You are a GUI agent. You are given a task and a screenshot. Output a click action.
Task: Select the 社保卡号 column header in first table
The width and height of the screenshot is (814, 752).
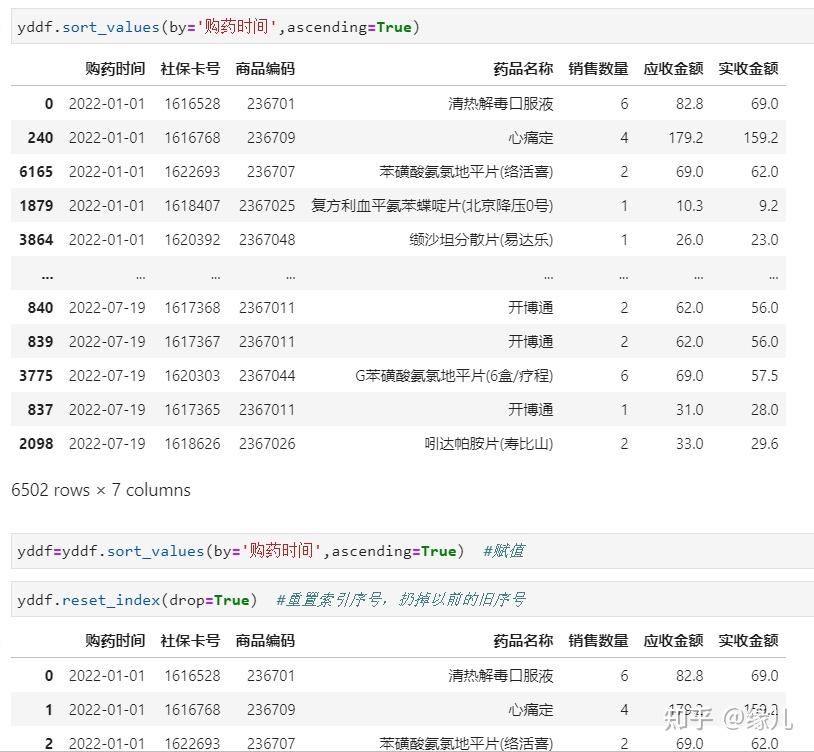point(190,69)
